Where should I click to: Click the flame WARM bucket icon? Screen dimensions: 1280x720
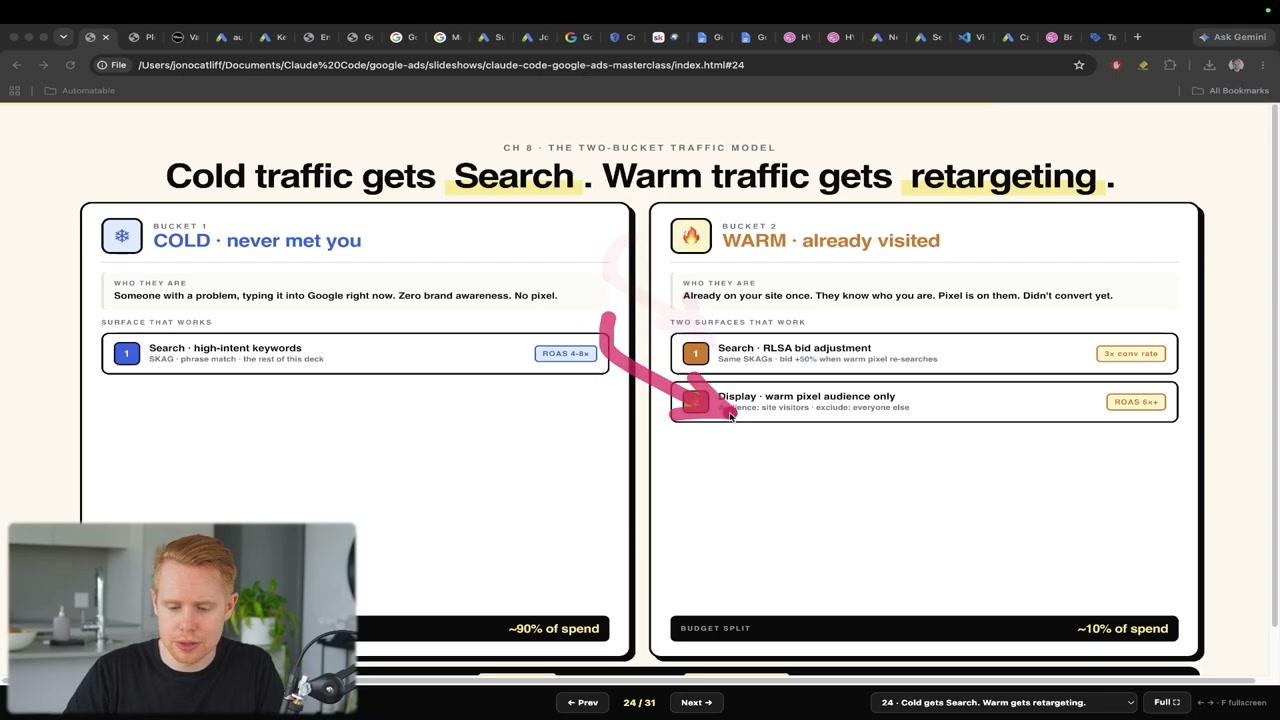691,236
